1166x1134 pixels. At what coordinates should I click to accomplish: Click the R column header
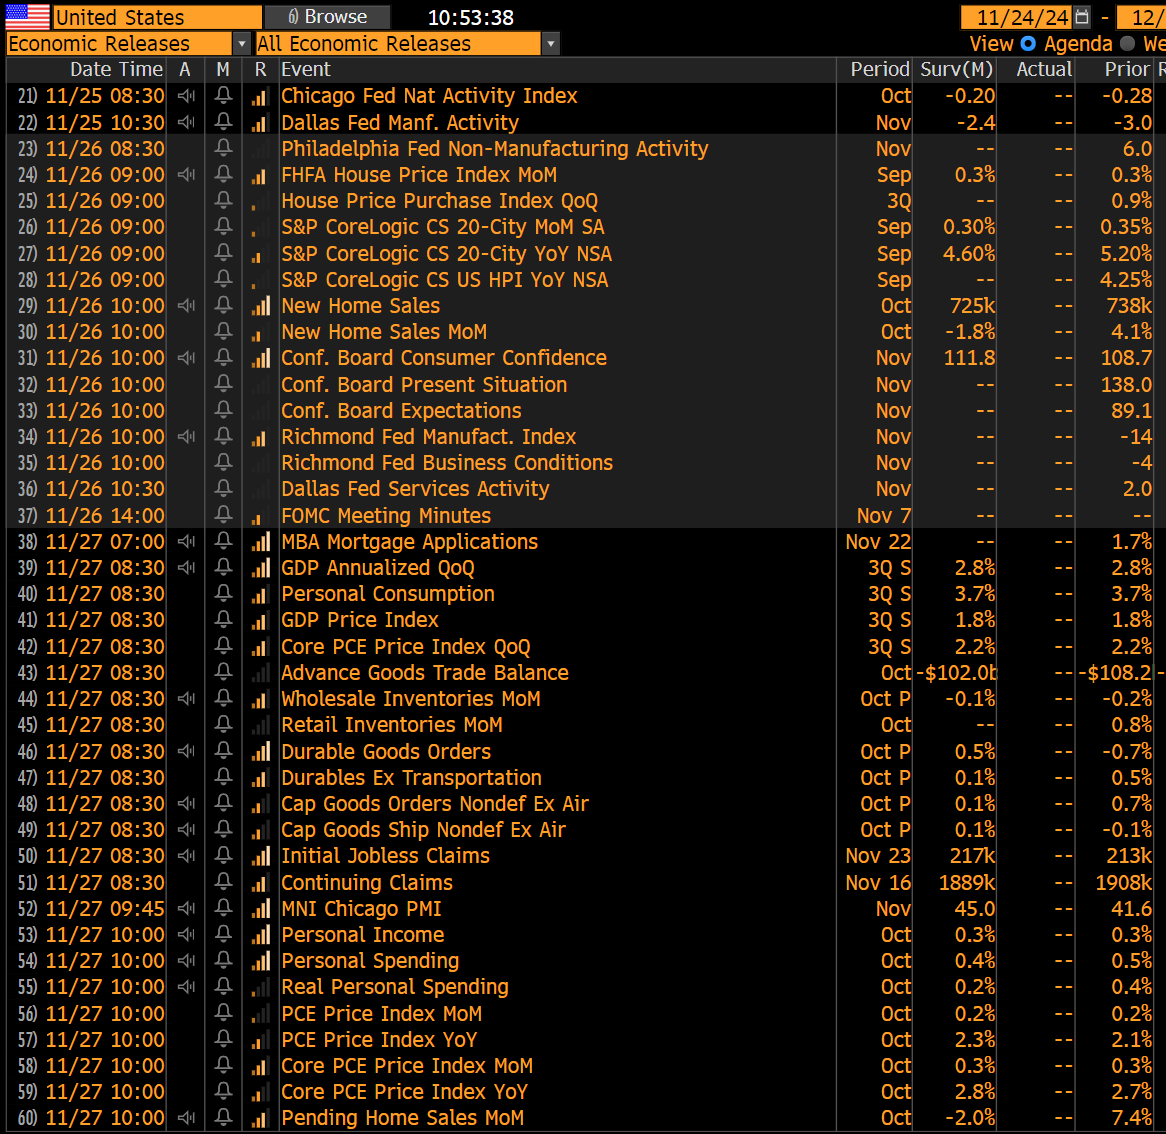tap(260, 69)
